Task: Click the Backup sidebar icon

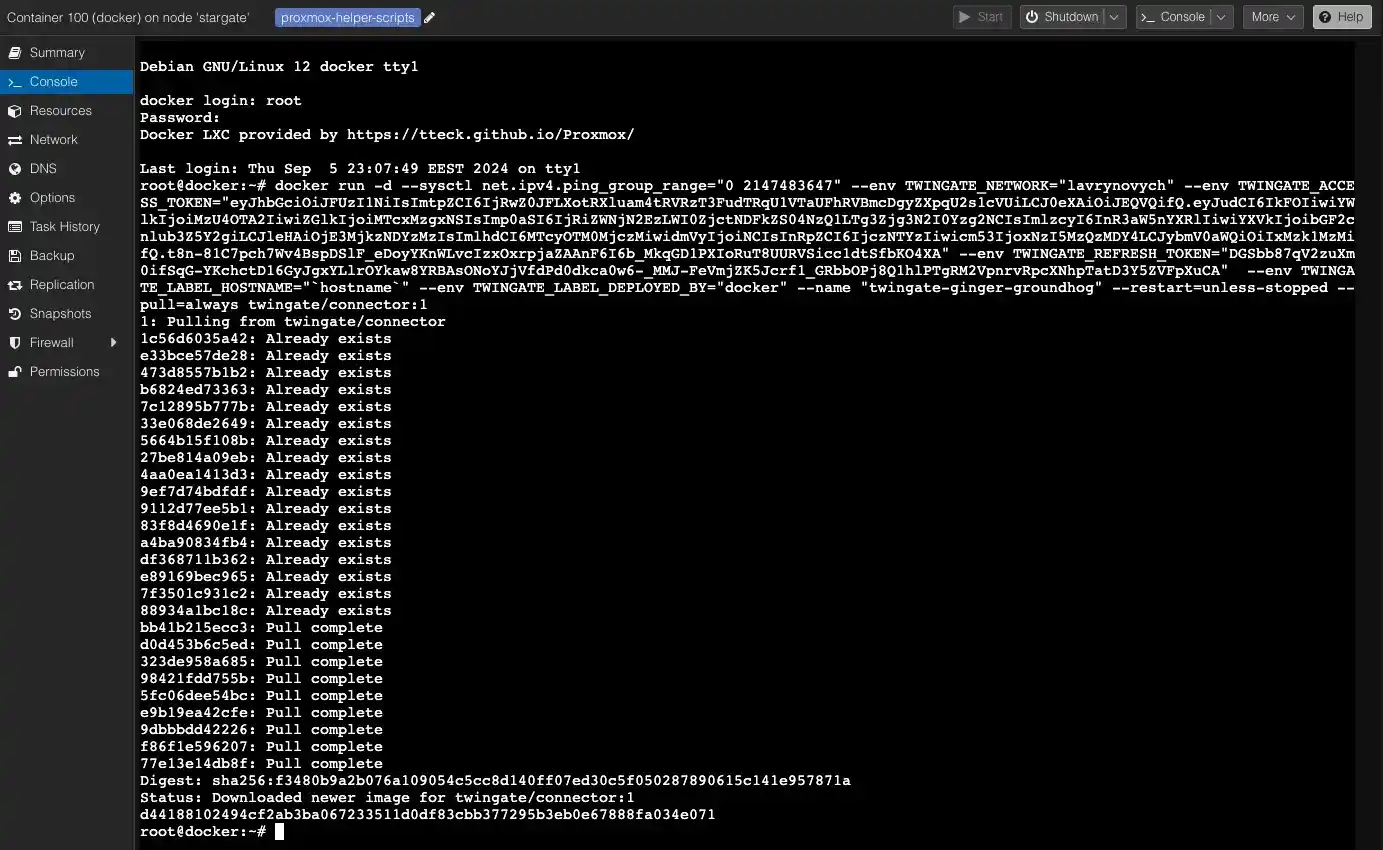Action: (x=15, y=255)
